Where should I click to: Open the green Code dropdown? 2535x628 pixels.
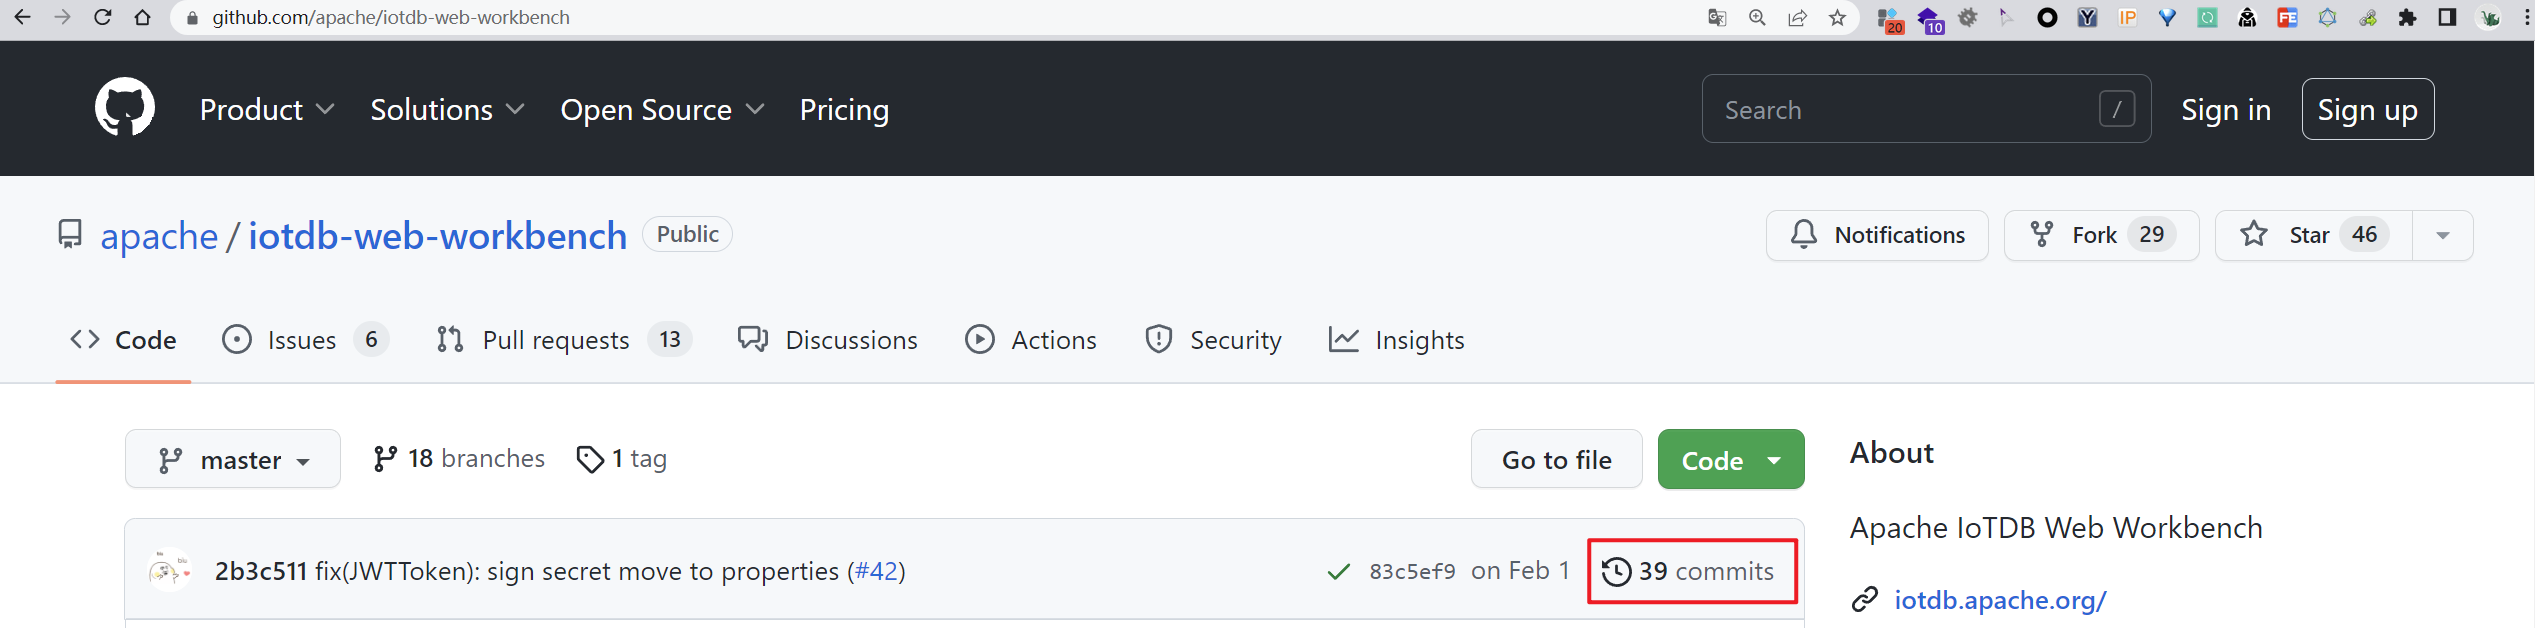[1731, 459]
